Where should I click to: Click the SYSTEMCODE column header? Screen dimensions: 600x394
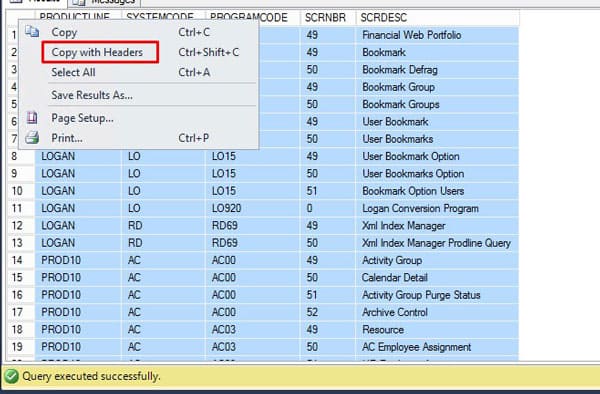pos(160,17)
